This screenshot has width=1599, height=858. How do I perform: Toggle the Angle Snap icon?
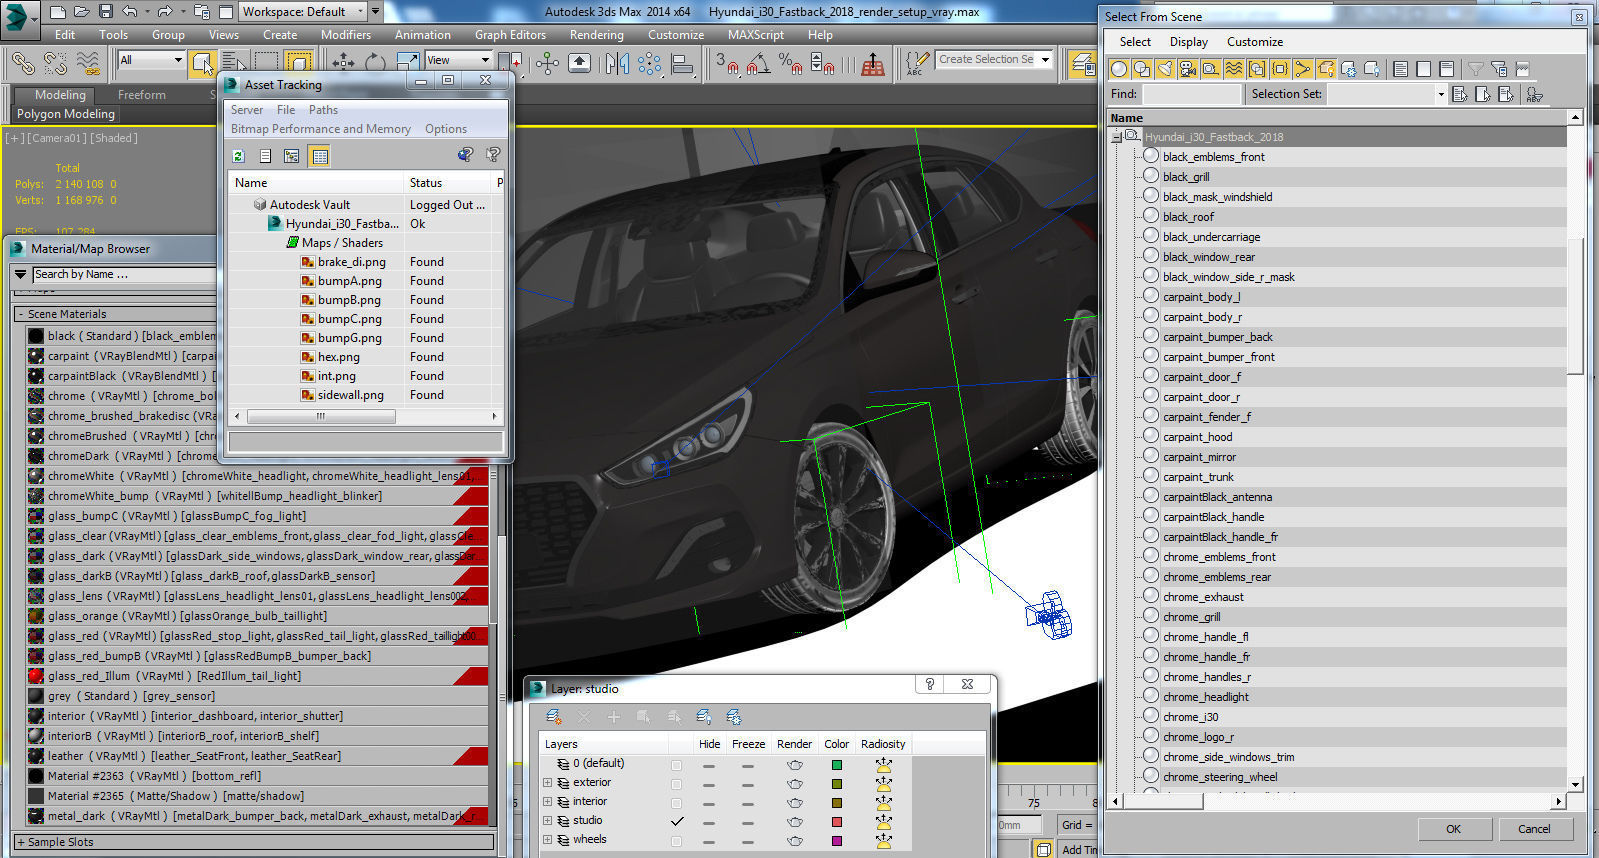tap(758, 63)
